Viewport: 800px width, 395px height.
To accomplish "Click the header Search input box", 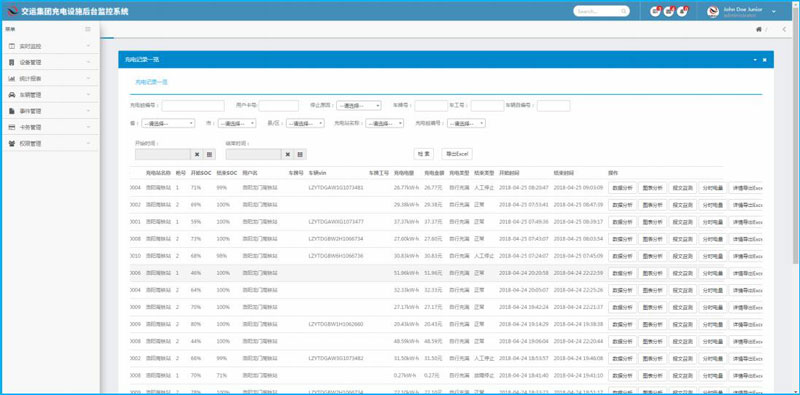I will tap(601, 11).
